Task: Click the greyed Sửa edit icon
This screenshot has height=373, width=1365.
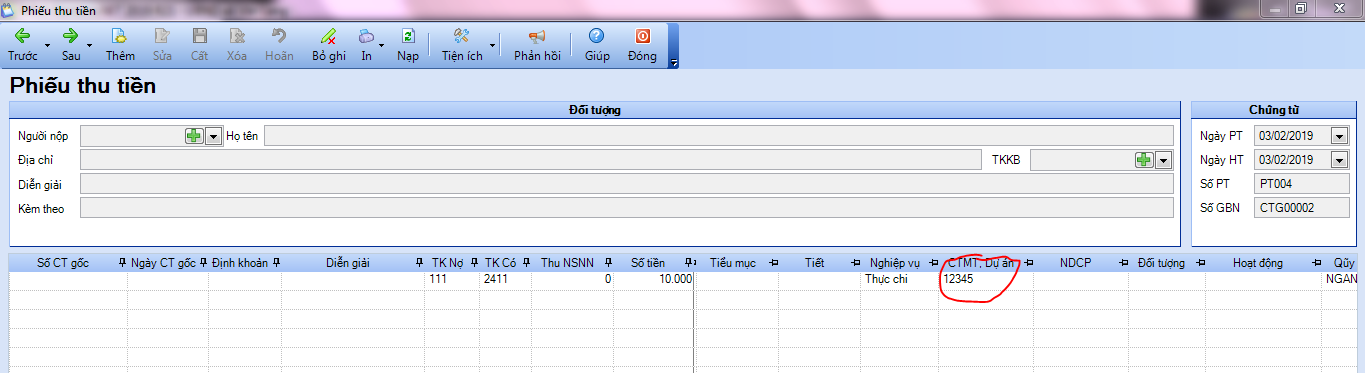Action: pos(162,36)
